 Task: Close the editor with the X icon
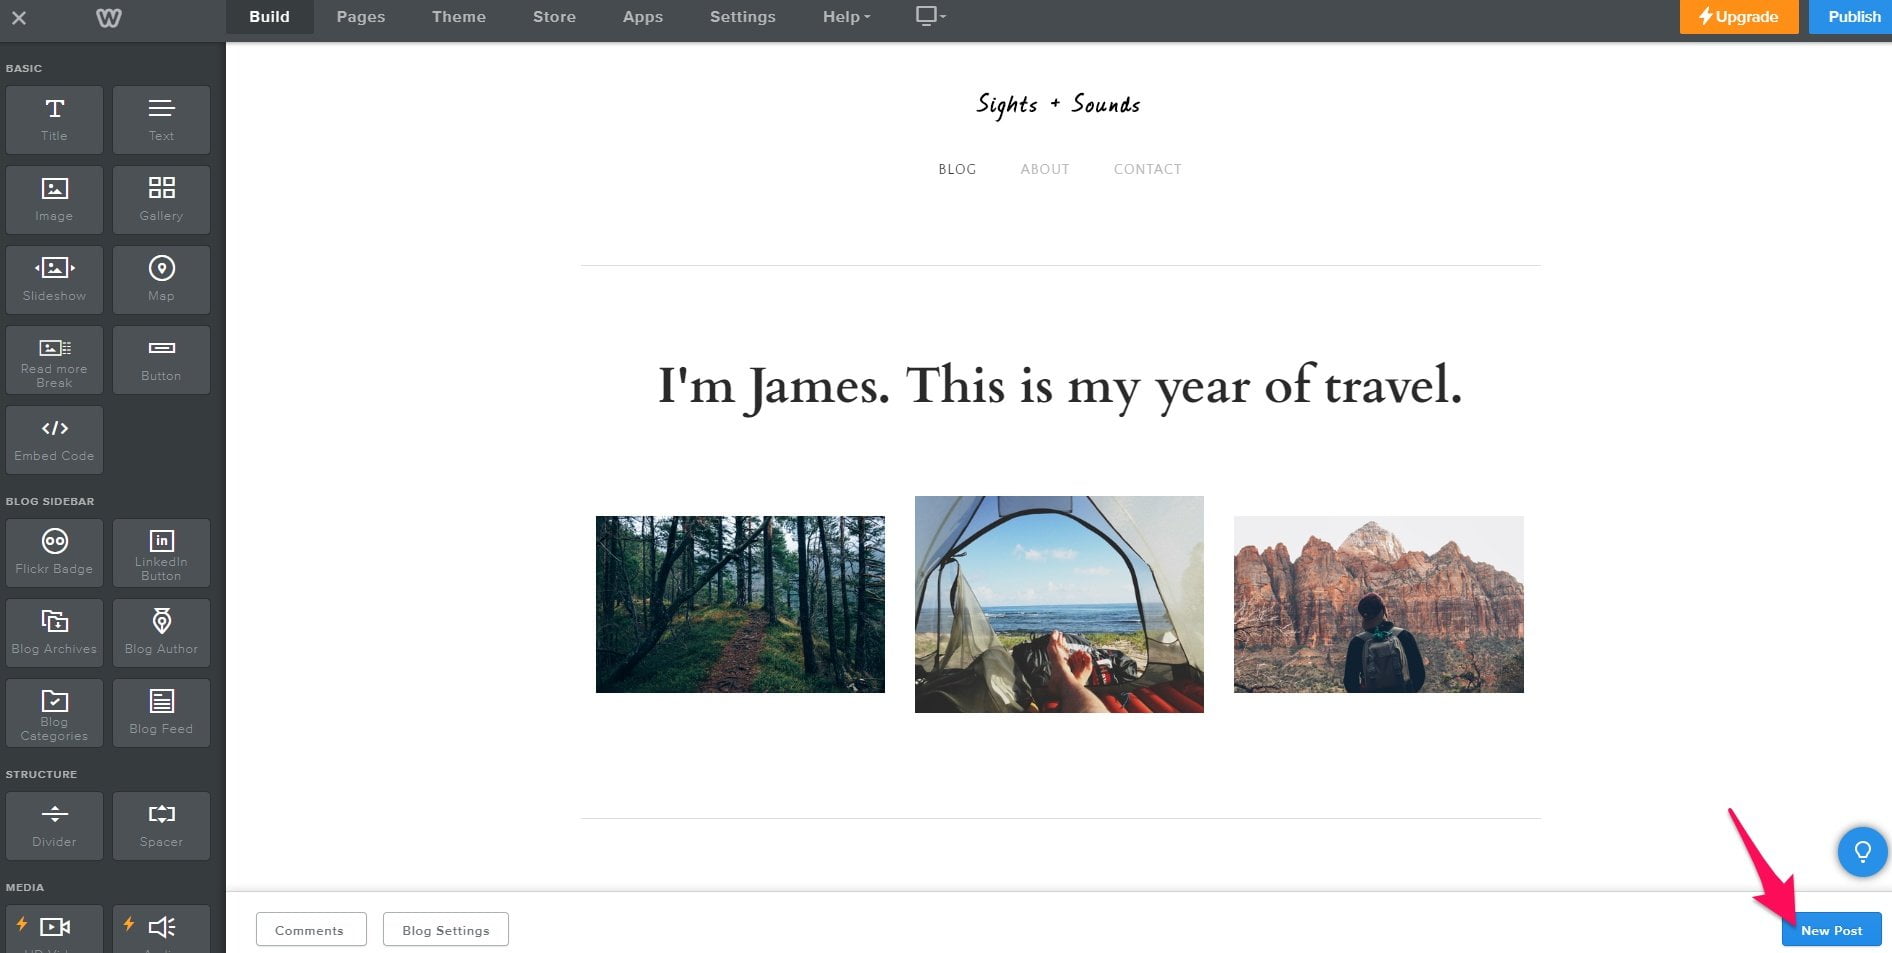point(19,17)
